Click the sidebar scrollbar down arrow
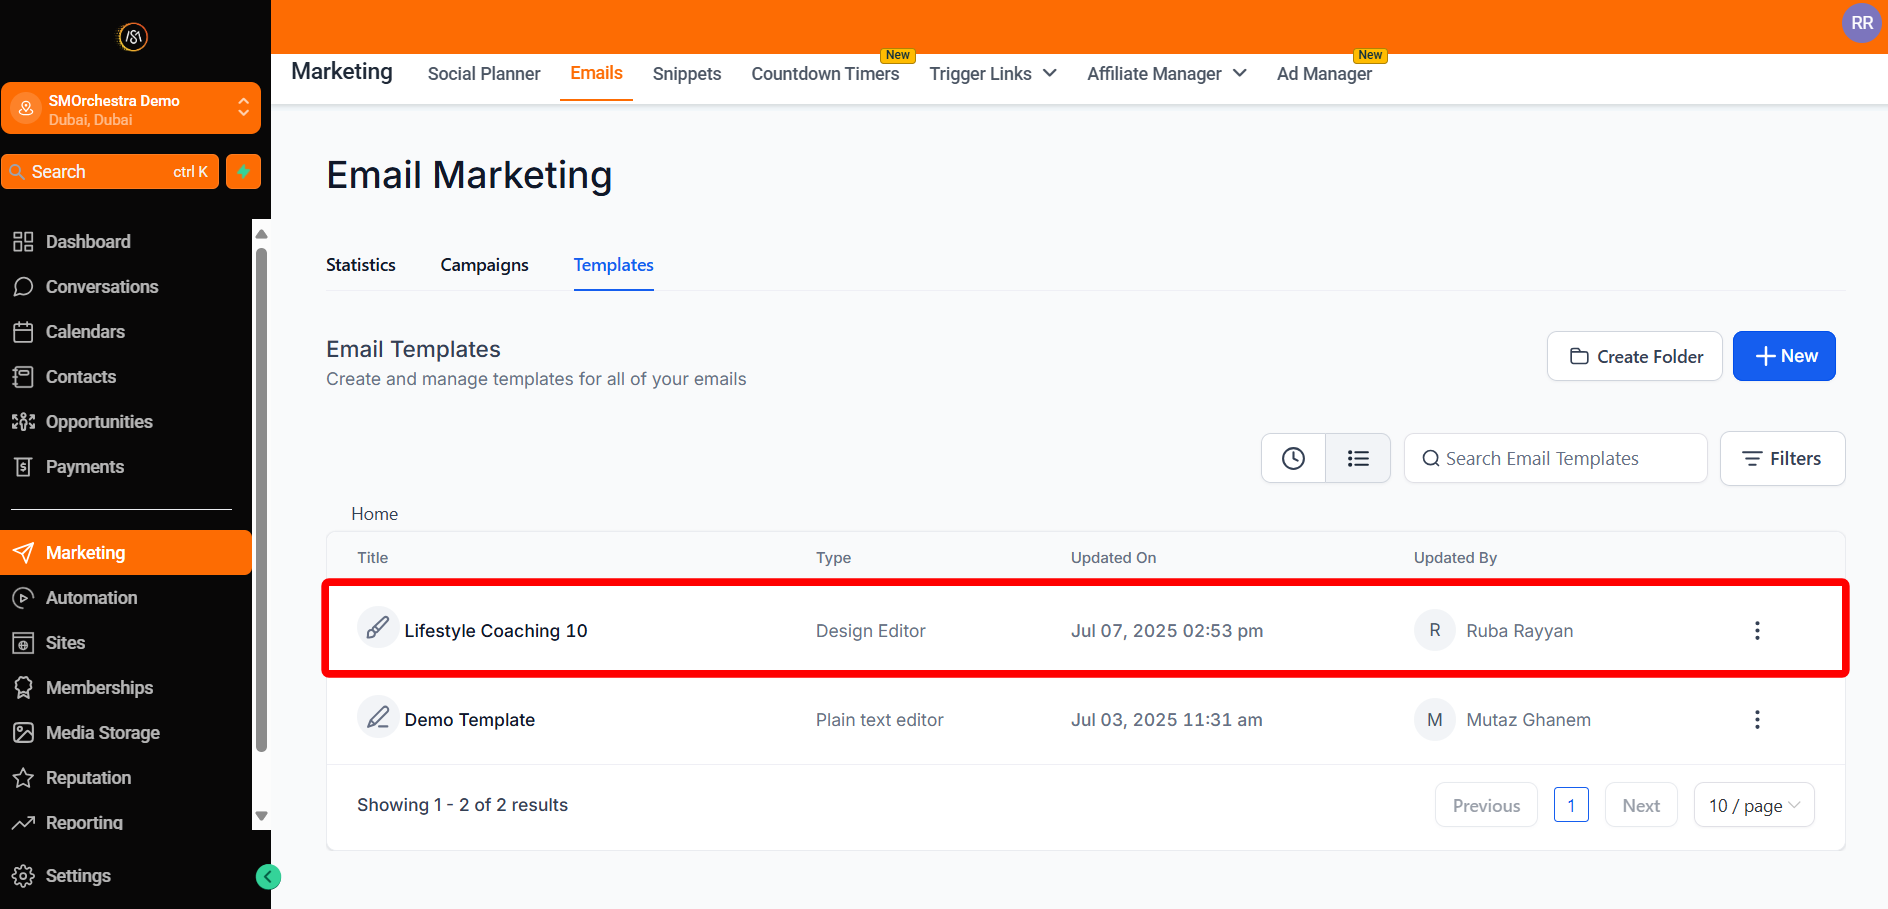Screen dimensions: 1888x909 point(262,816)
